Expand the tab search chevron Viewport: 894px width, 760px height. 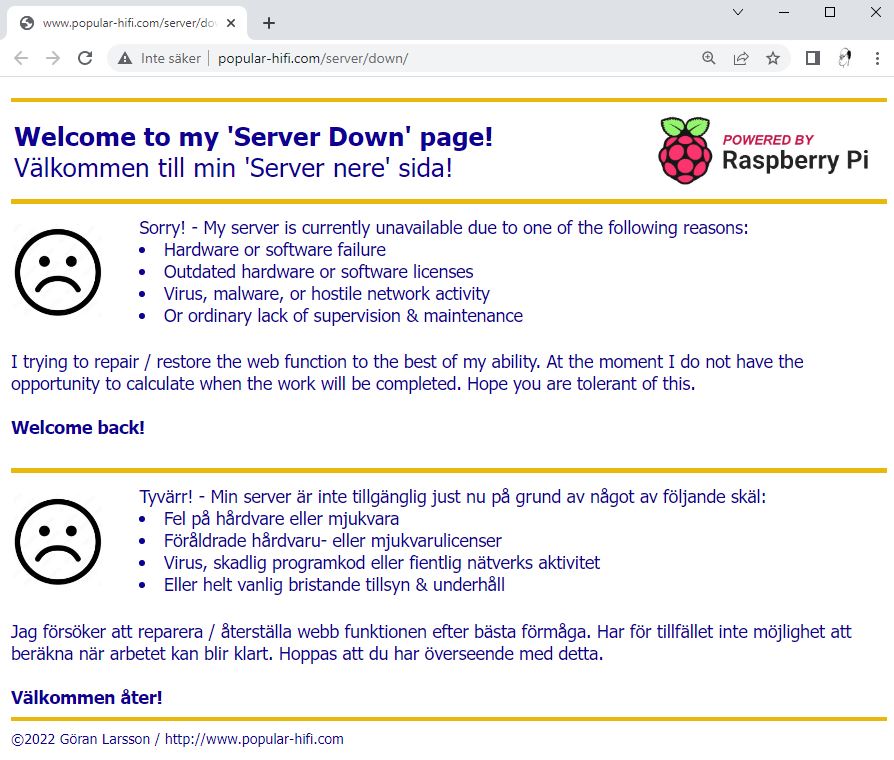click(x=738, y=12)
